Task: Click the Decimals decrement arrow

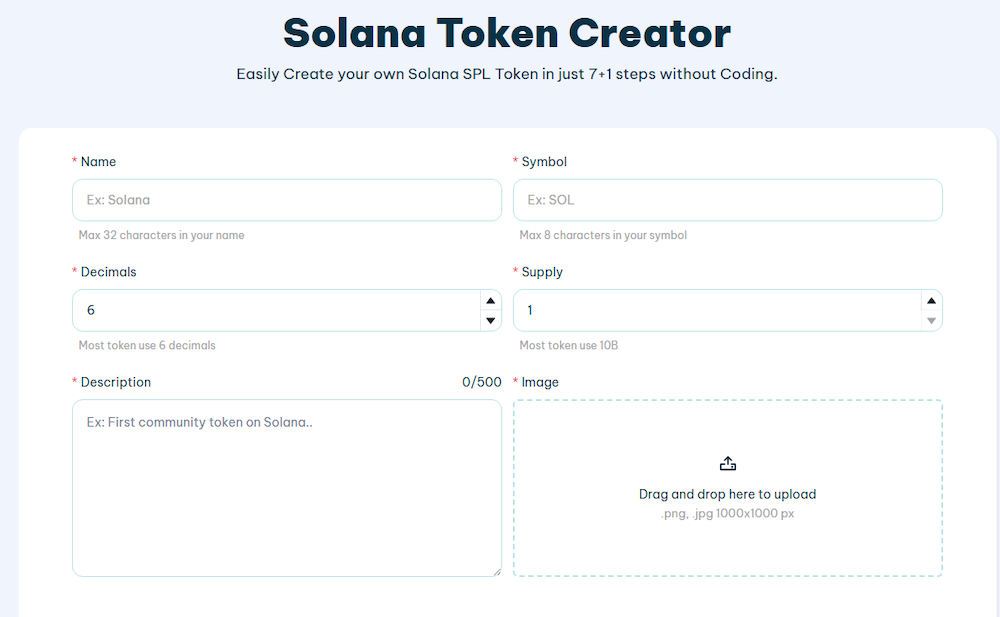Action: coord(490,319)
